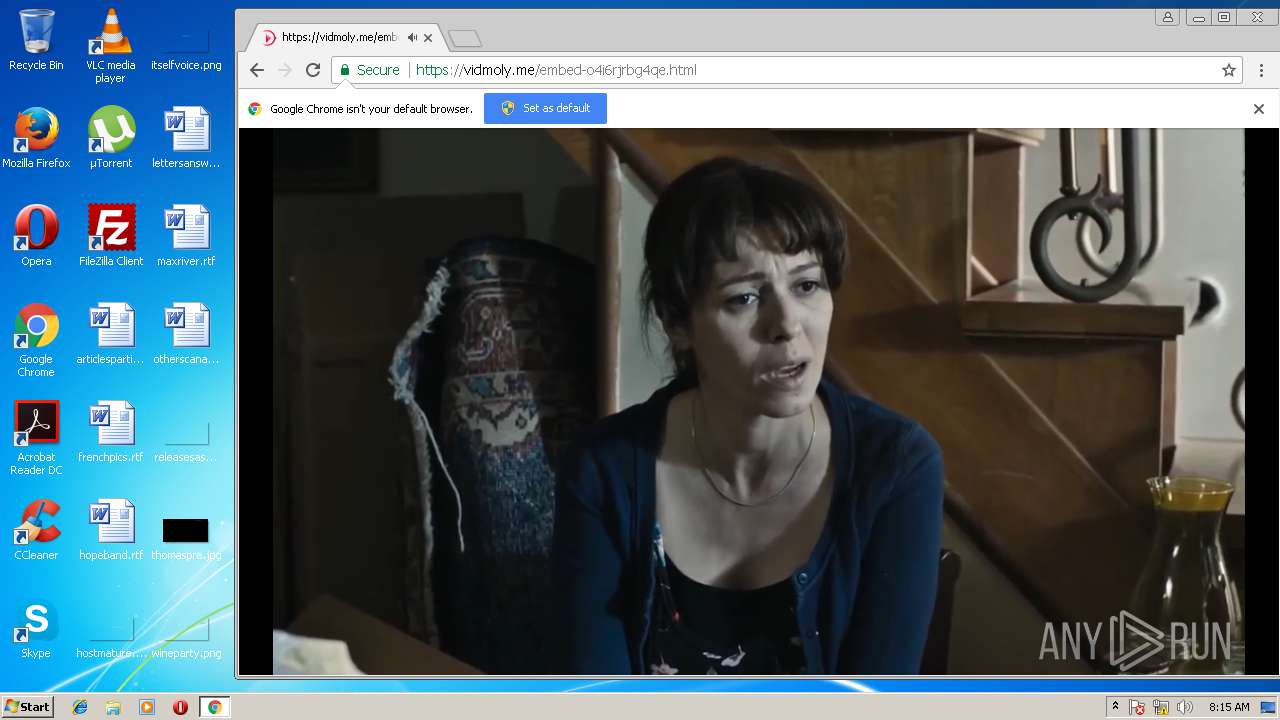The height and width of the screenshot is (720, 1280).
Task: Open Google Chrome desktop shortcut
Action: pyautogui.click(x=36, y=340)
